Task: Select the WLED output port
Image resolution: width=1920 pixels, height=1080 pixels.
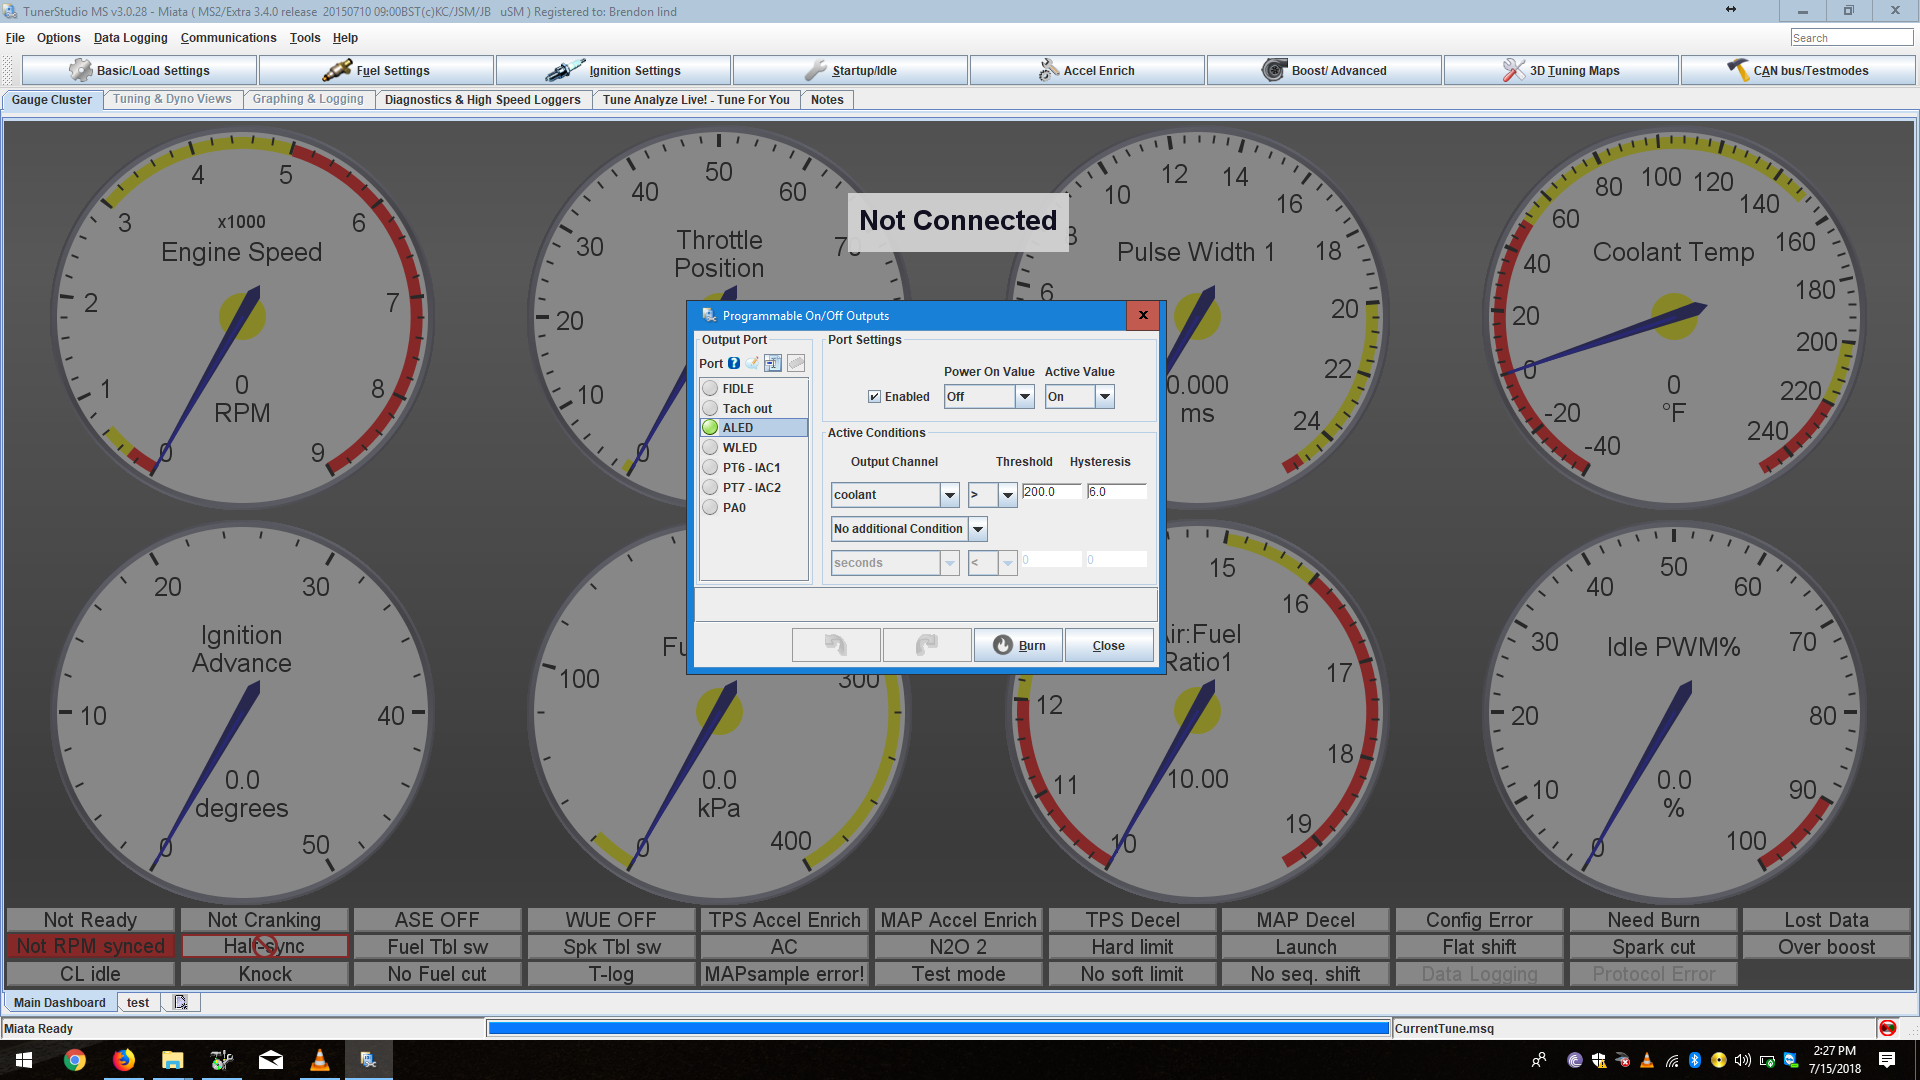Action: click(740, 448)
